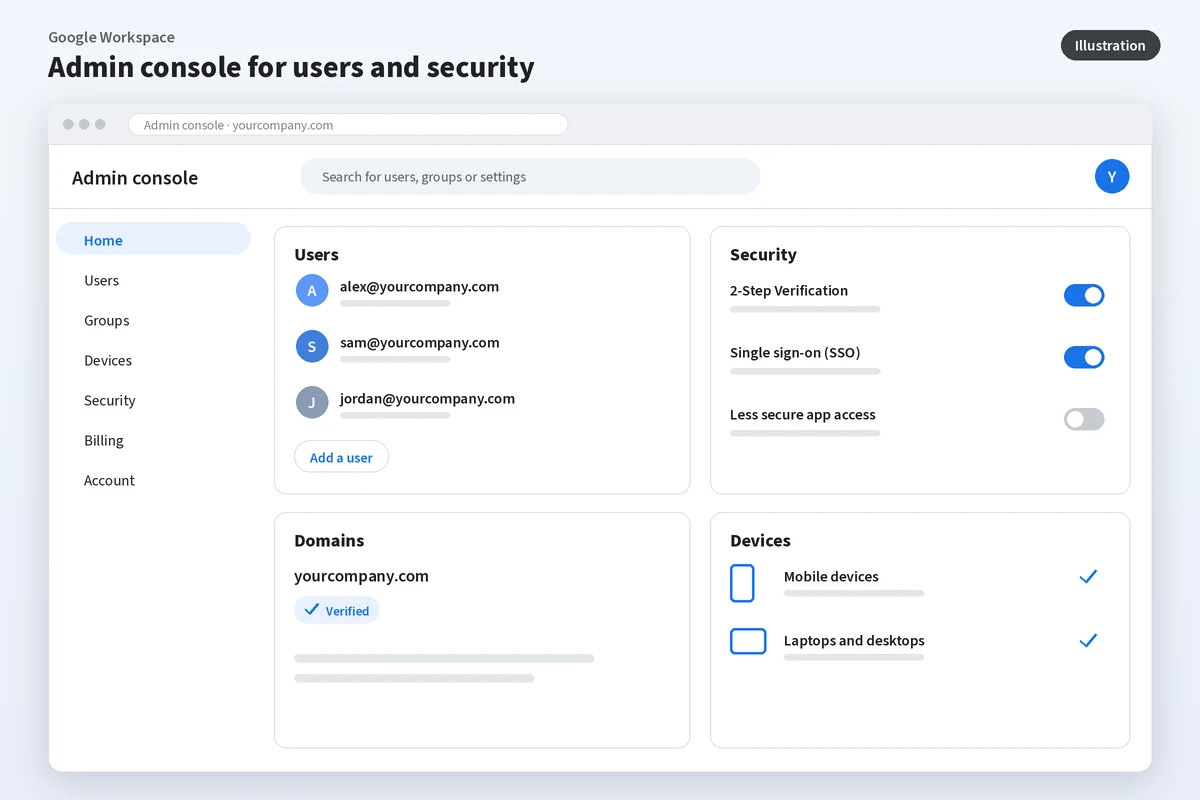Viewport: 1200px width, 800px height.
Task: Click alex's avatar circle labeled A
Action: point(312,291)
